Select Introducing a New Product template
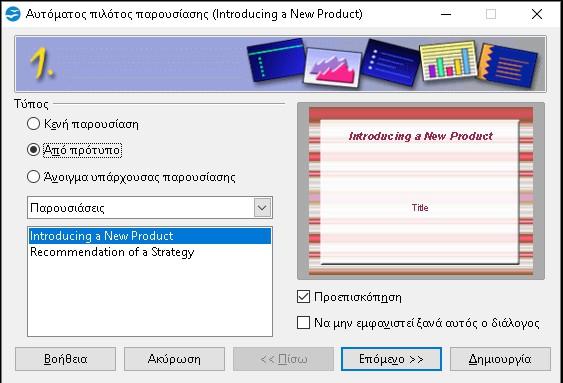 [x=150, y=236]
